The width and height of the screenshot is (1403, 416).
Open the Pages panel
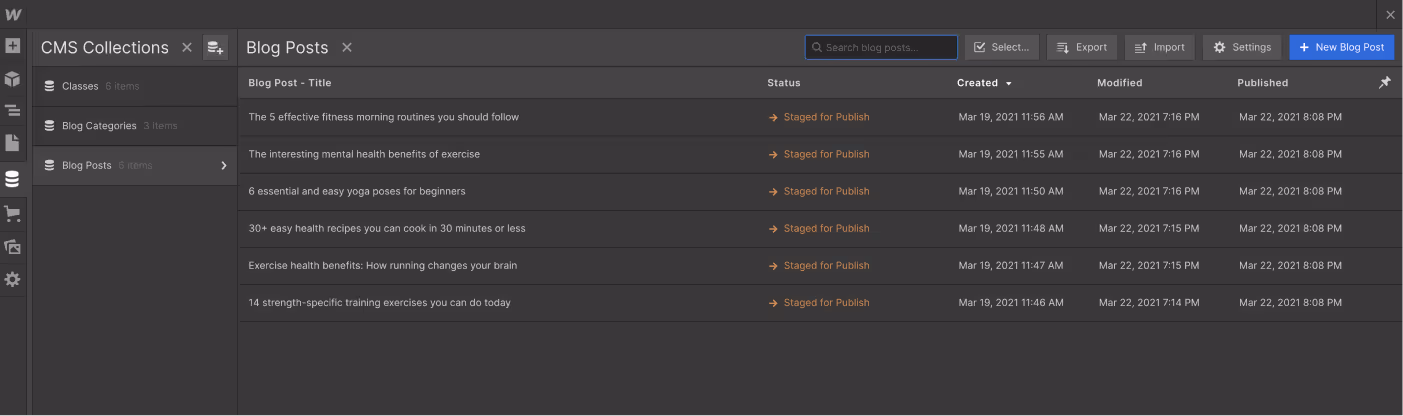[12, 143]
